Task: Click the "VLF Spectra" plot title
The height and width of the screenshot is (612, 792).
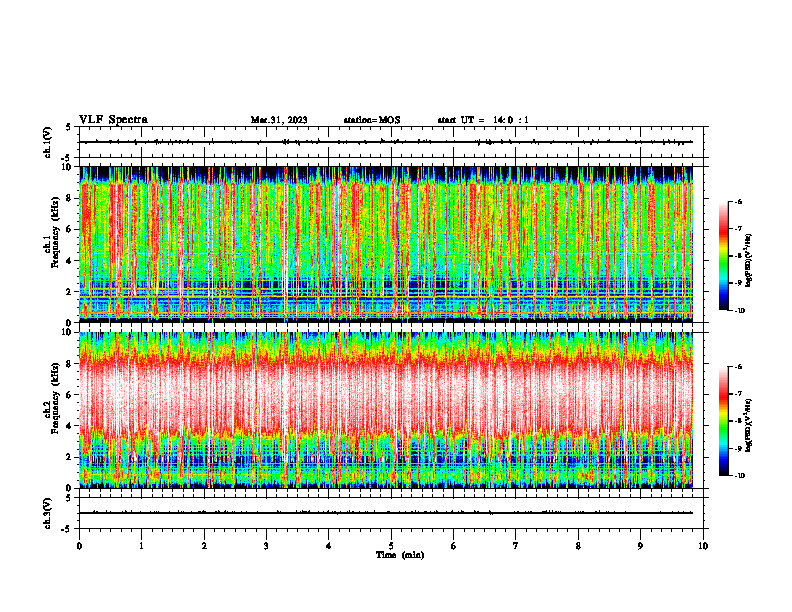Action: coord(113,120)
